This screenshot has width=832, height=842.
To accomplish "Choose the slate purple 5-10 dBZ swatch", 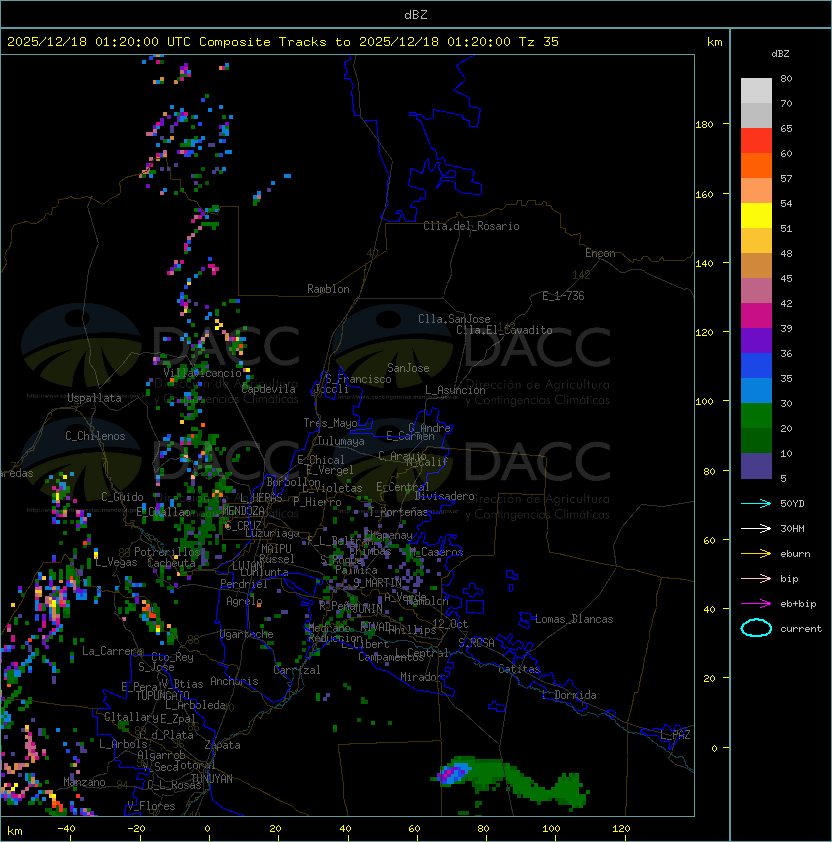I will coord(756,466).
